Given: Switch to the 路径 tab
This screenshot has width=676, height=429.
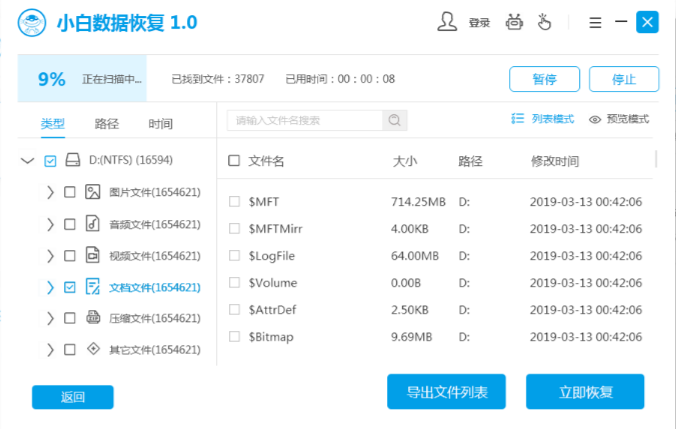Looking at the screenshot, I should [x=106, y=124].
